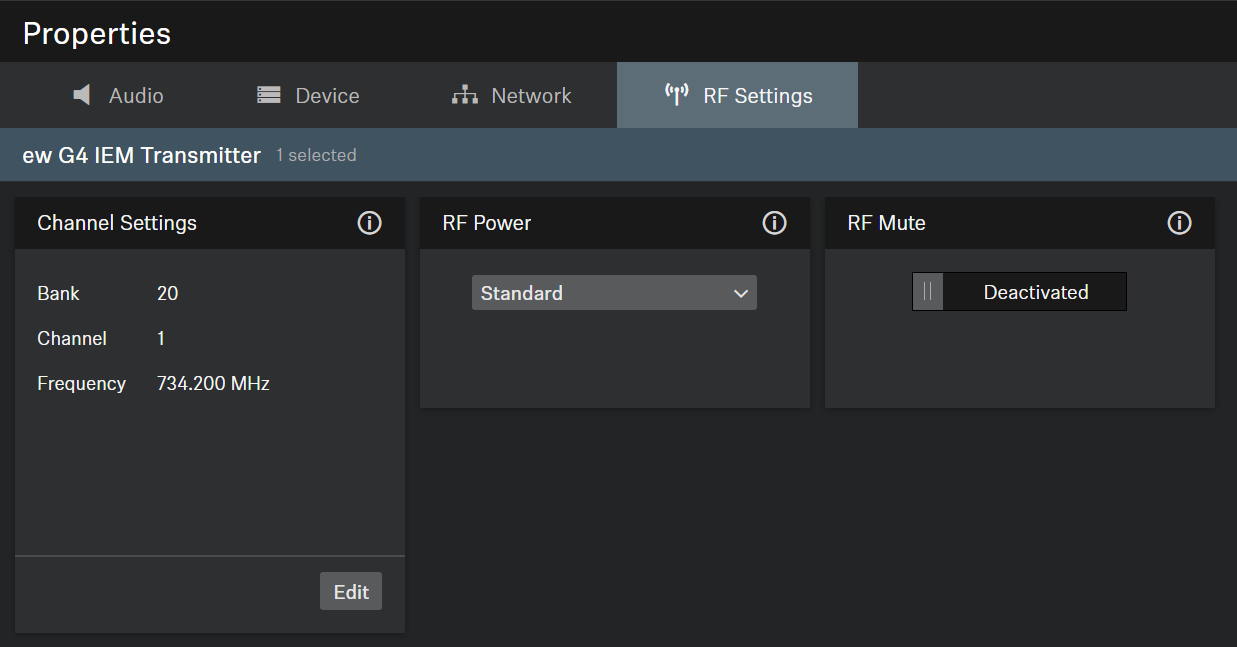Click the ew G4 IEM Transmitter header

pos(141,155)
